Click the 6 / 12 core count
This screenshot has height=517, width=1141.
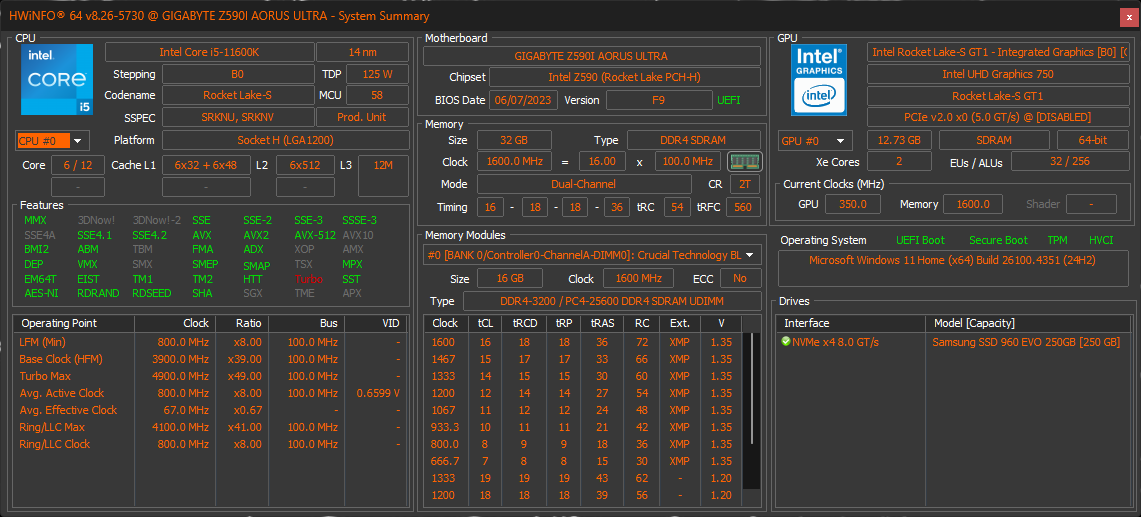(x=78, y=165)
